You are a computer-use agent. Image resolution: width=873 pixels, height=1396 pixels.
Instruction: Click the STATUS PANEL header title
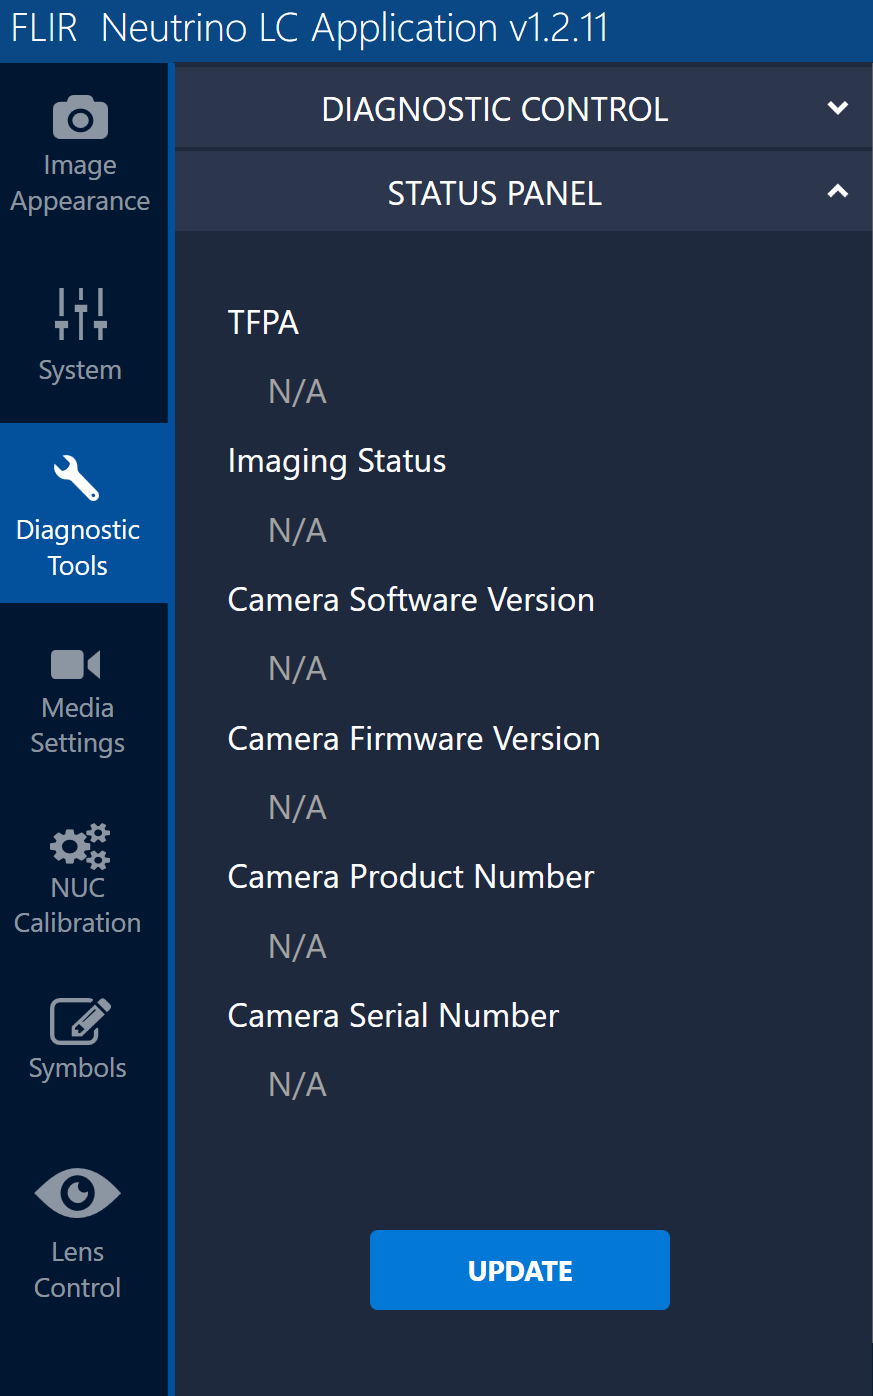(494, 193)
